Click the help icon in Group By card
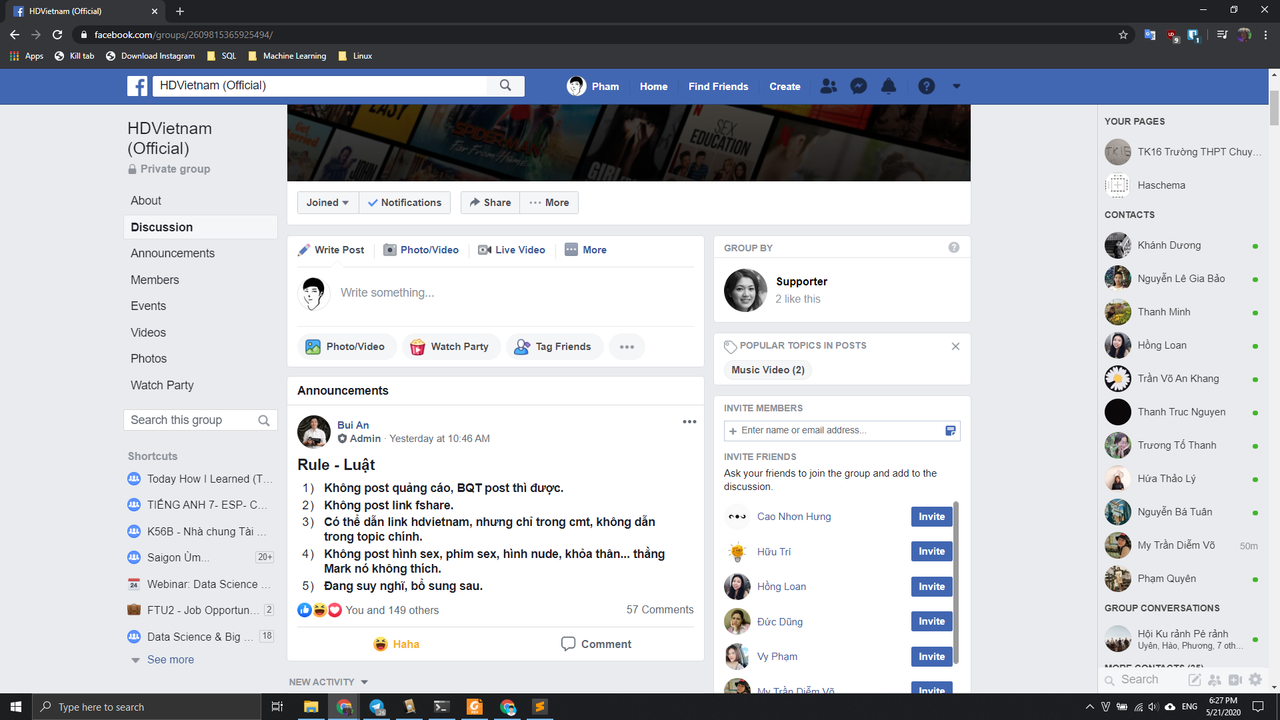This screenshot has width=1280, height=720. [954, 248]
